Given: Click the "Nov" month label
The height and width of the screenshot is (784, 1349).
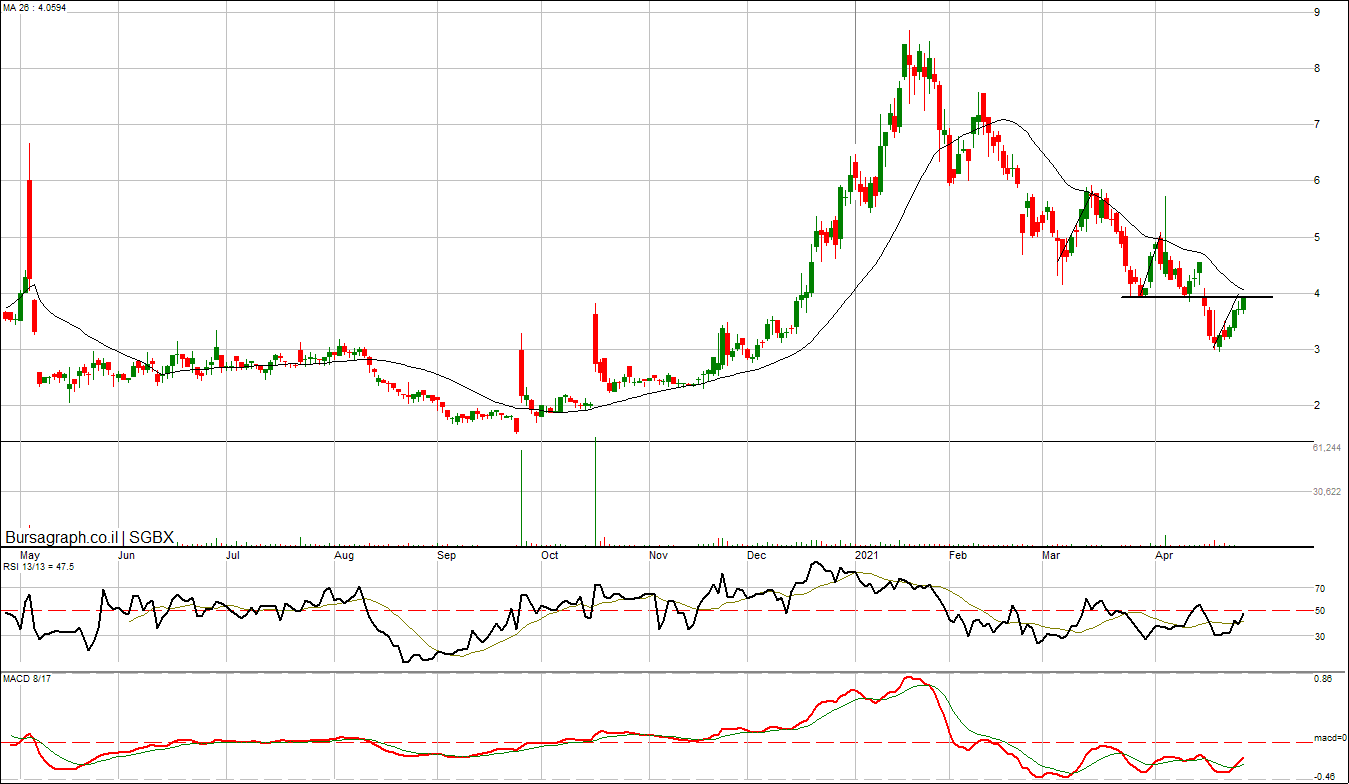Looking at the screenshot, I should (657, 553).
